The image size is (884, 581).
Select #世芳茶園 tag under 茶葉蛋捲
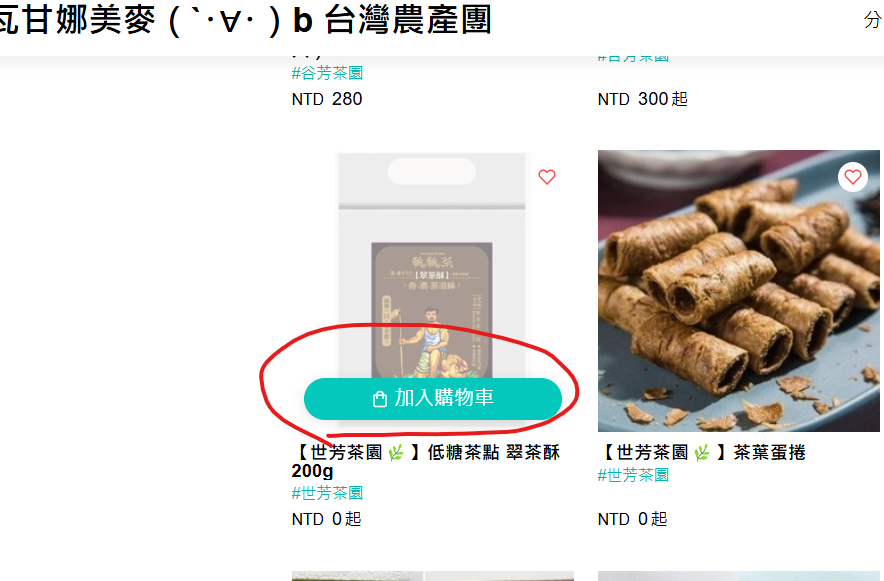point(633,475)
